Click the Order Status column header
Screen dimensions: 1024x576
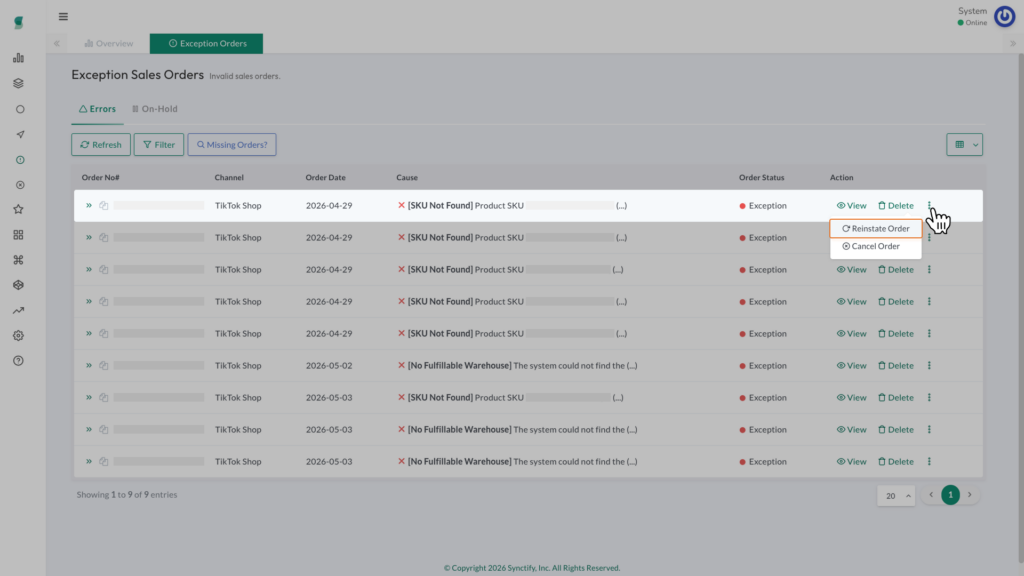coord(761,178)
